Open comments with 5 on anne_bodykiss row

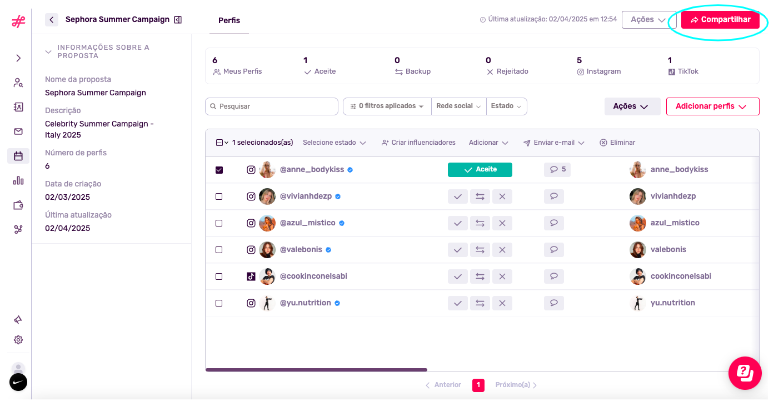tap(558, 170)
